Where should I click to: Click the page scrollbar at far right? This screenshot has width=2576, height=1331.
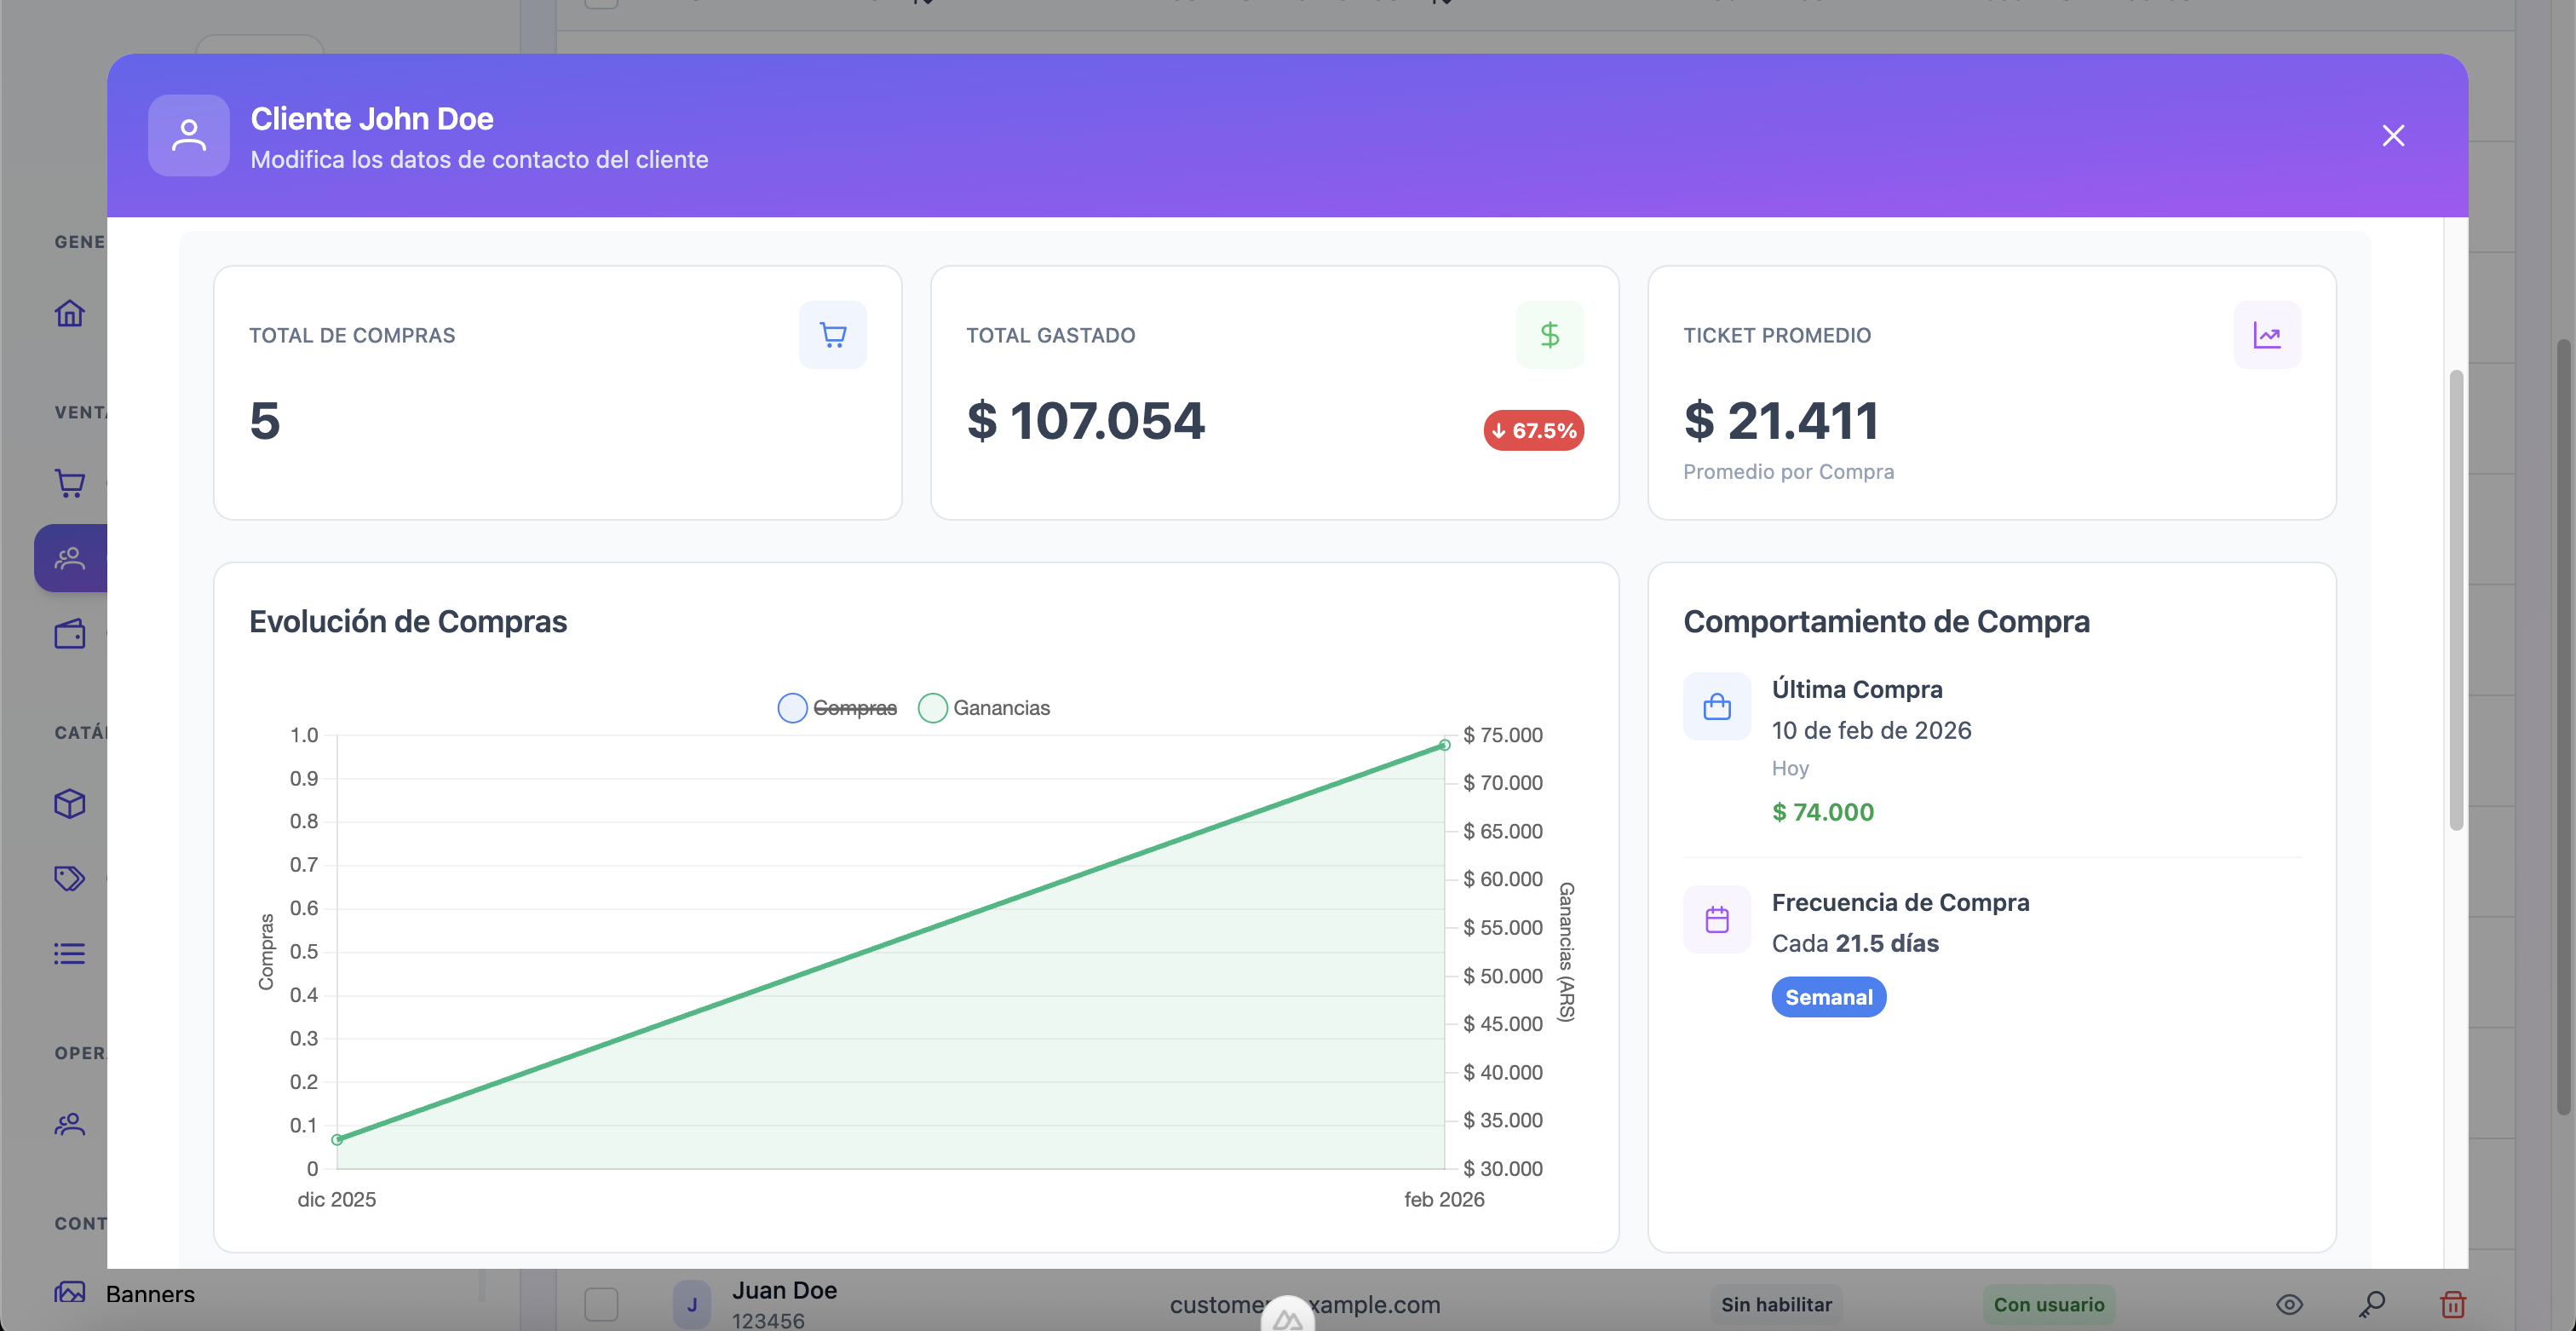click(x=2562, y=727)
